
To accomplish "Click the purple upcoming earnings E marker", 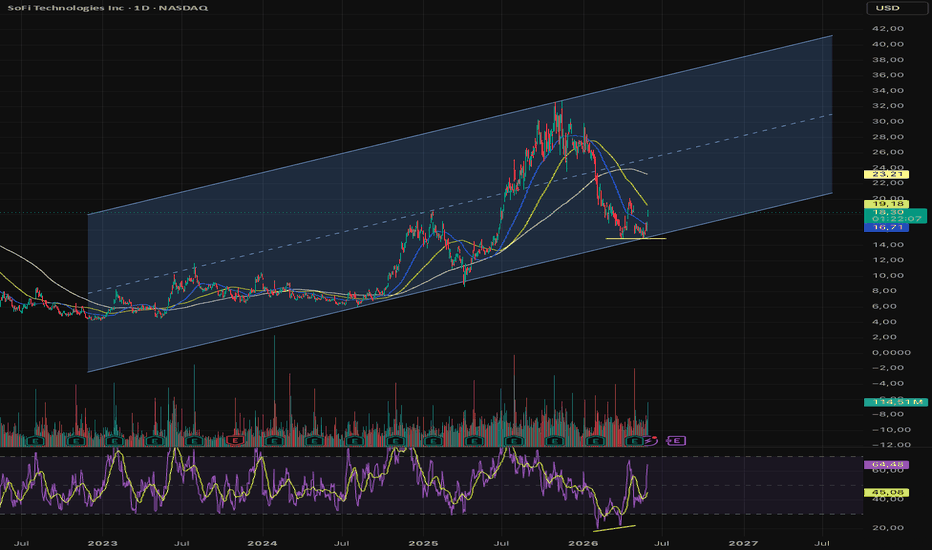I will [676, 441].
